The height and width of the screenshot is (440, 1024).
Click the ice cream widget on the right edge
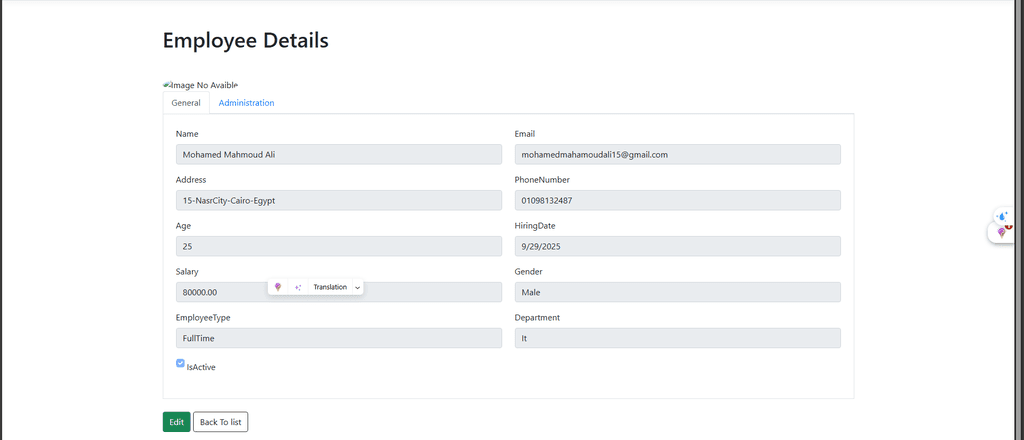[1002, 232]
